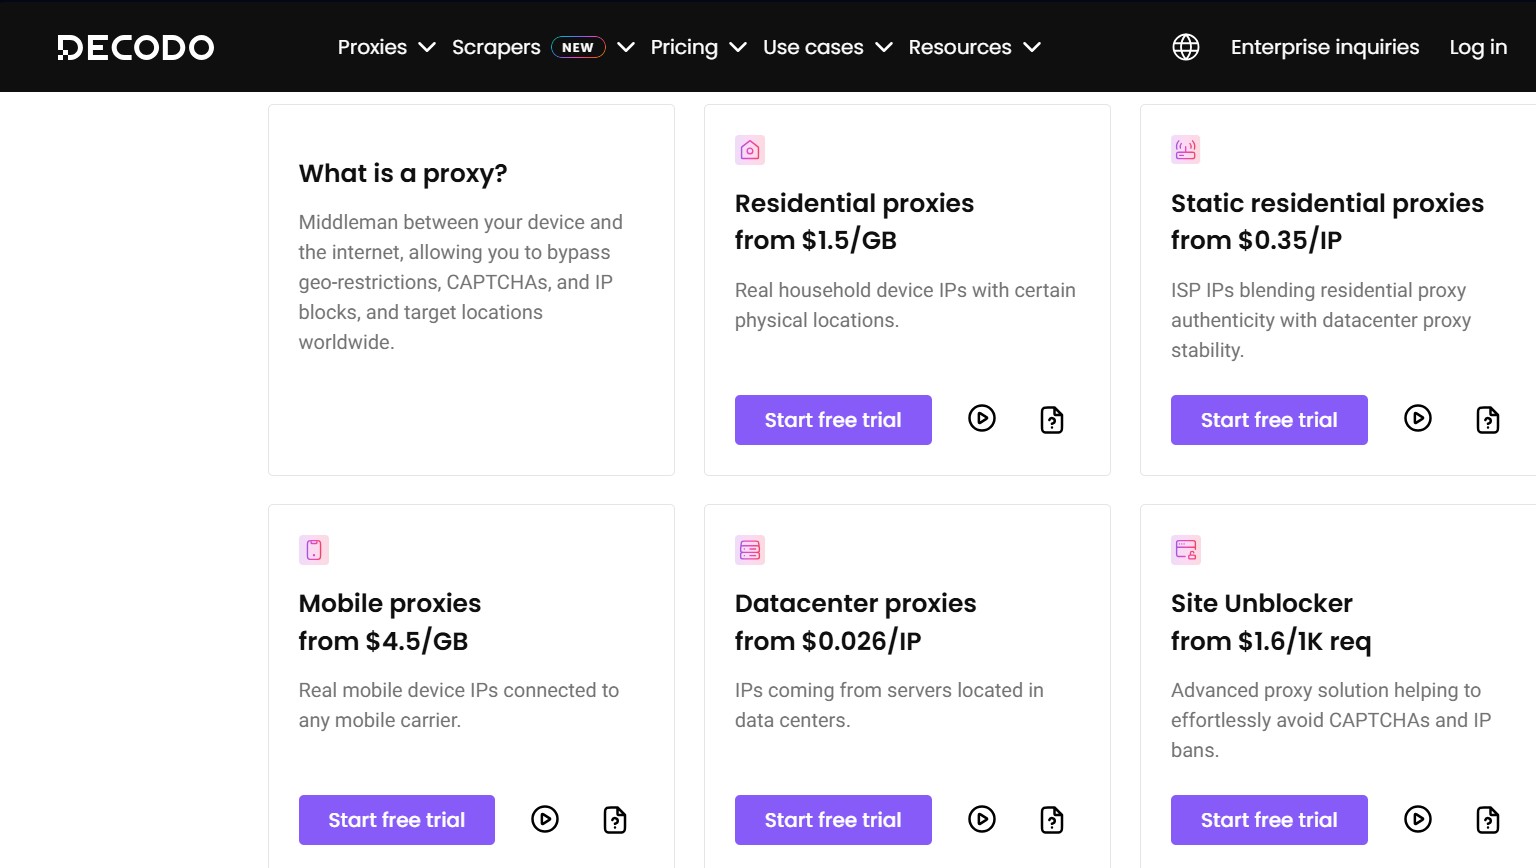Open the Residential proxies help document
The width and height of the screenshot is (1536, 868).
[x=1052, y=420]
